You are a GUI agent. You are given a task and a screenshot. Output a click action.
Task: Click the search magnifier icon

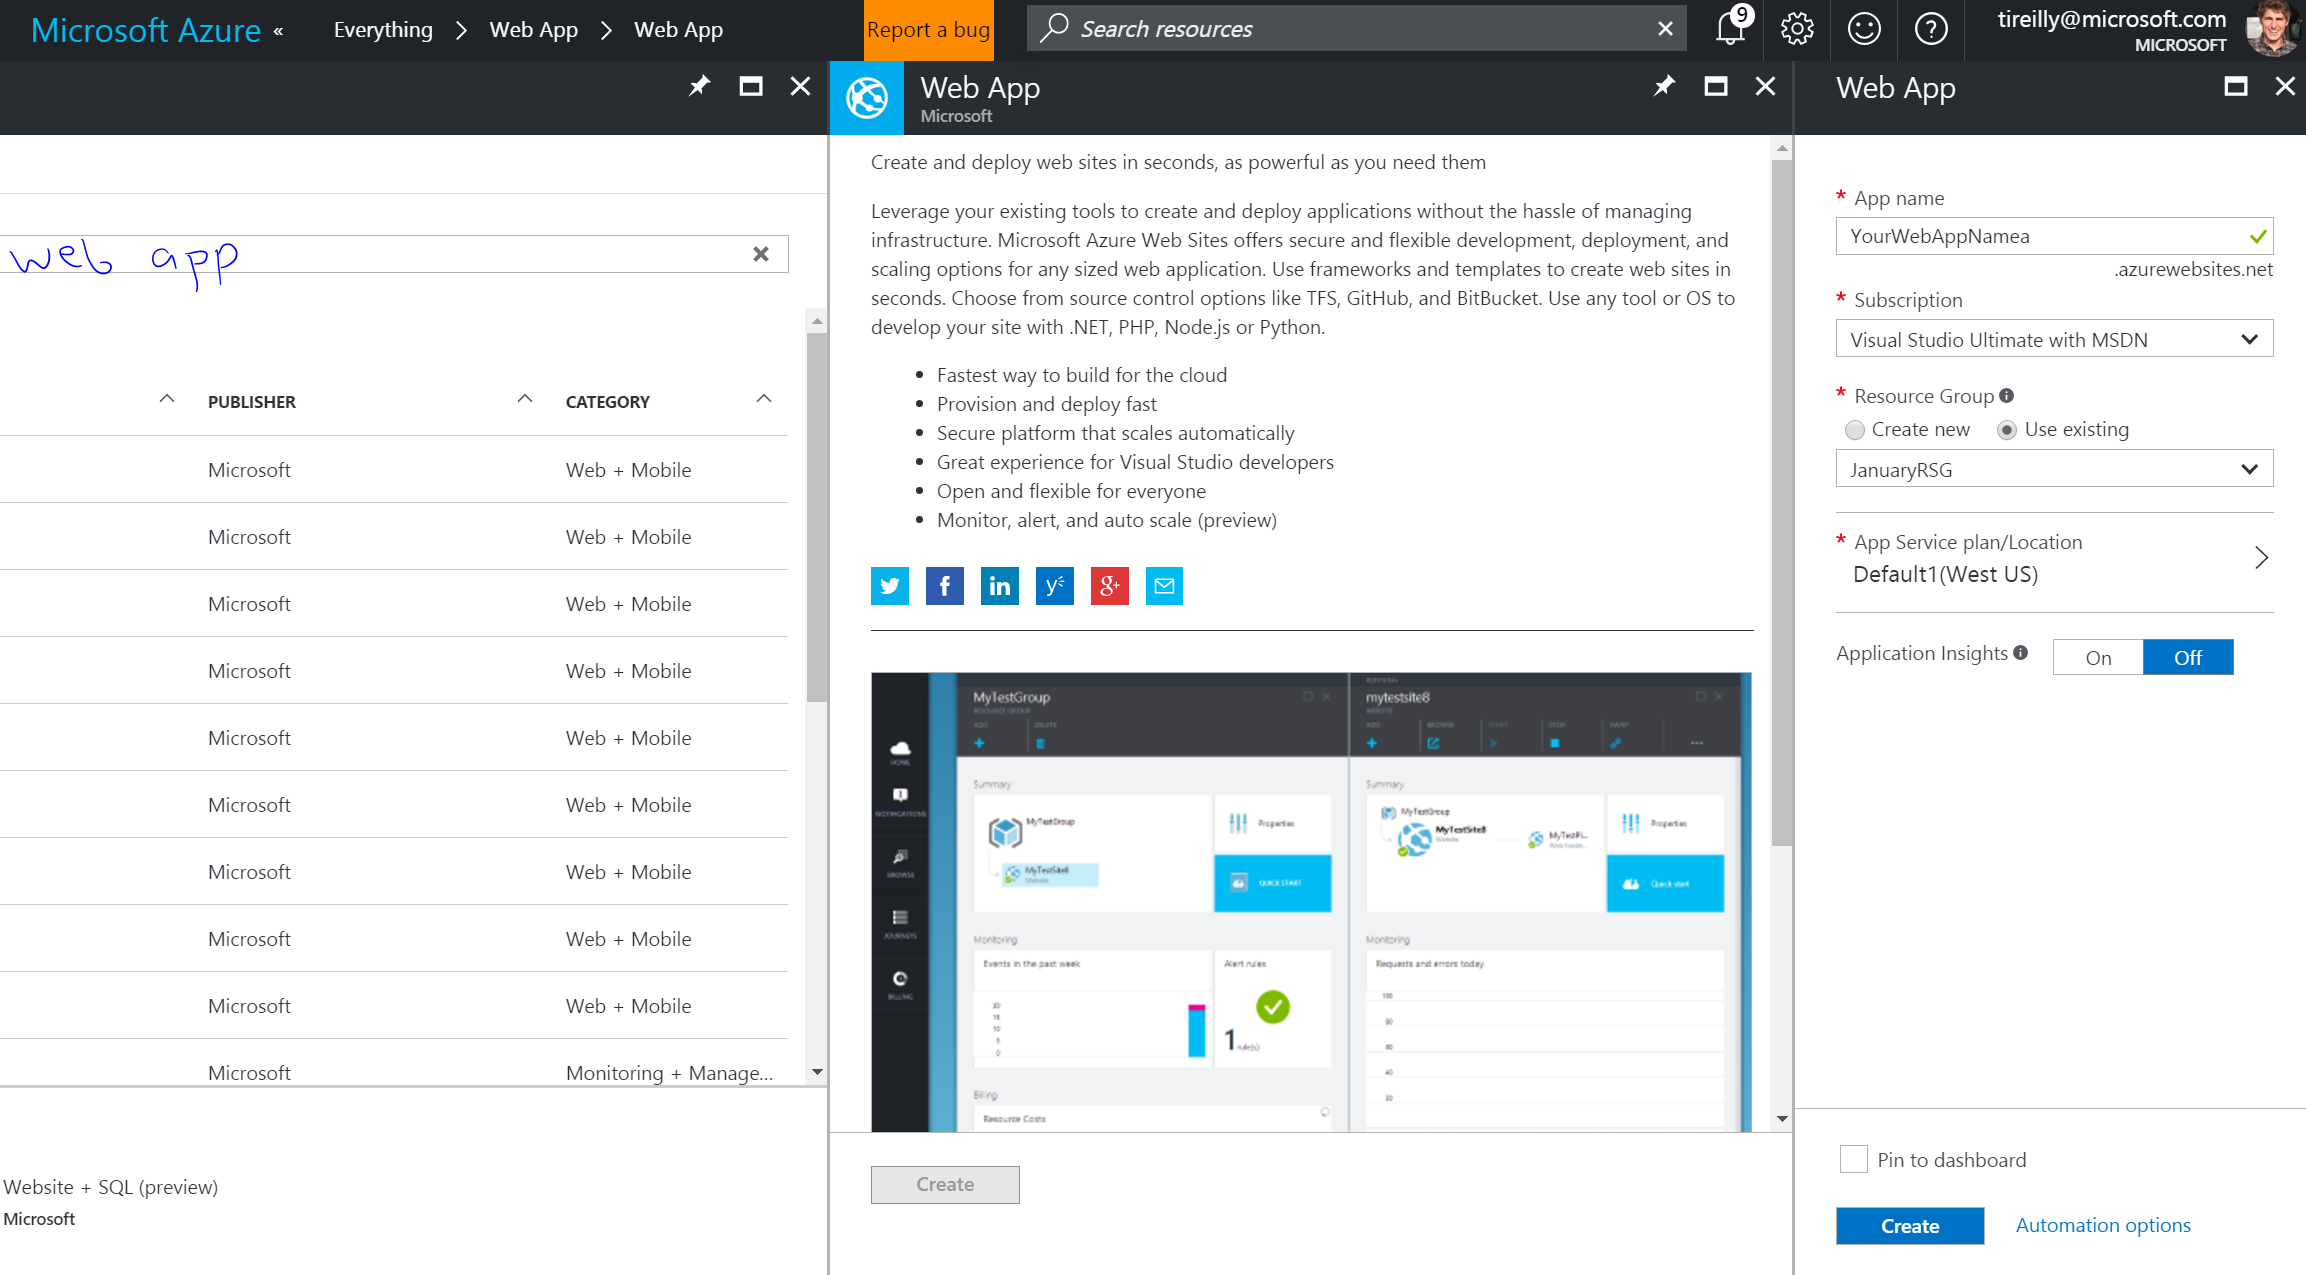click(1054, 28)
